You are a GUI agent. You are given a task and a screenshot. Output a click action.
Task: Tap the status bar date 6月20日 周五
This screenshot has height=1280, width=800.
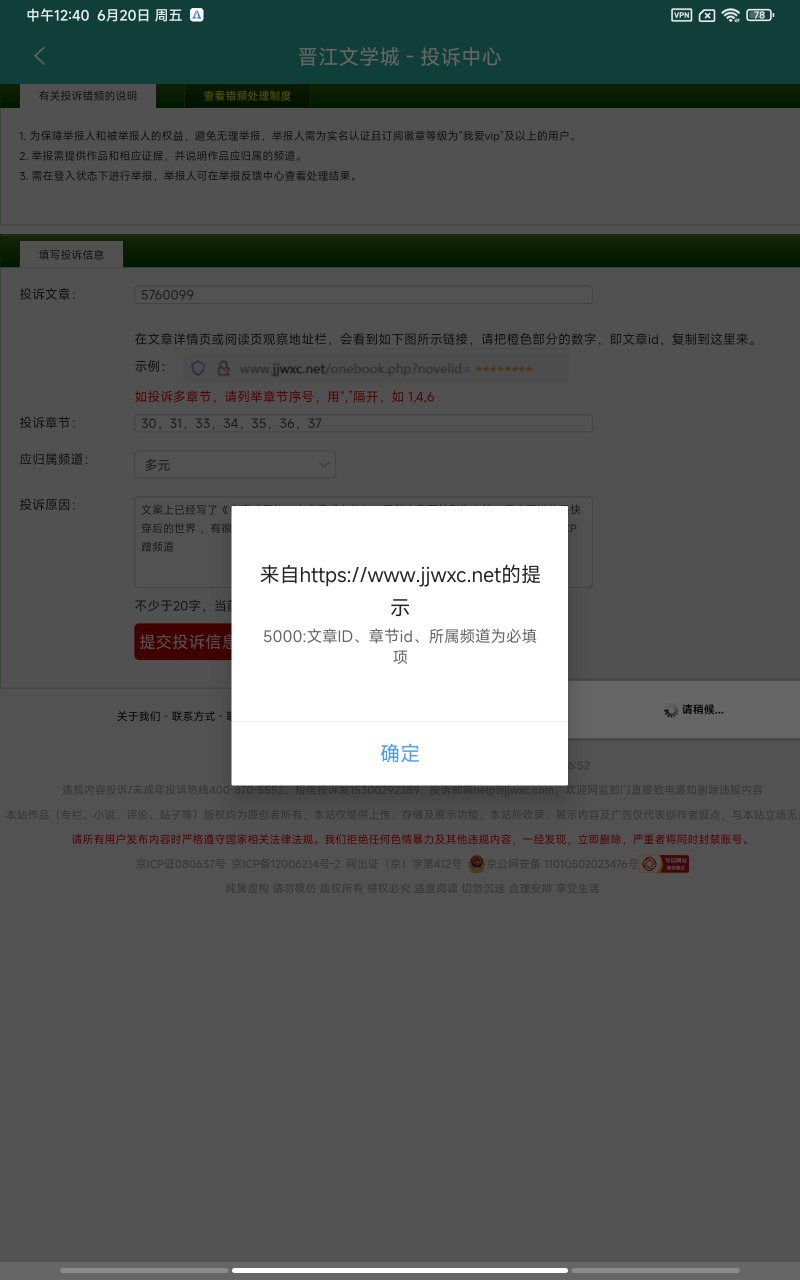pos(139,15)
